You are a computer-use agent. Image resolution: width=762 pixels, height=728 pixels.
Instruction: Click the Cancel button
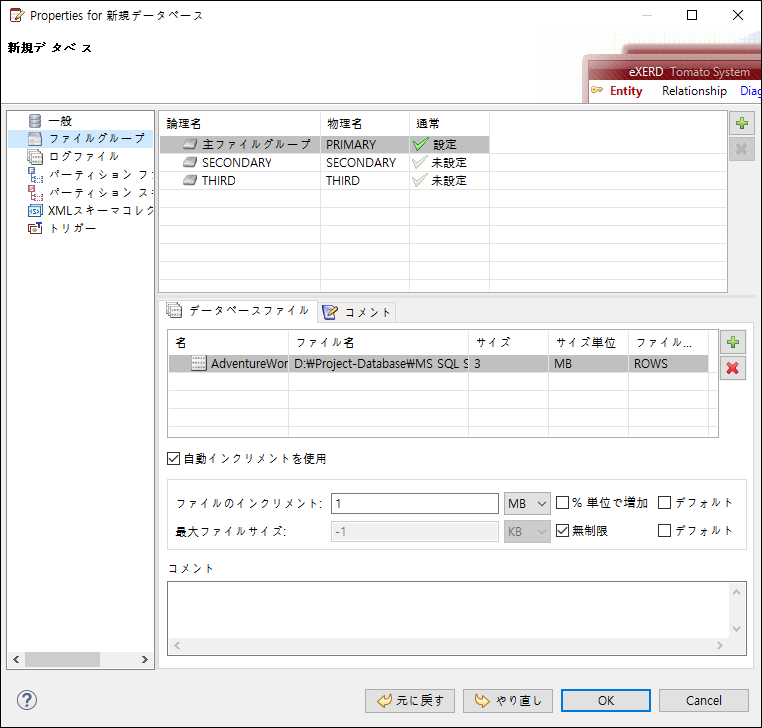coord(704,701)
